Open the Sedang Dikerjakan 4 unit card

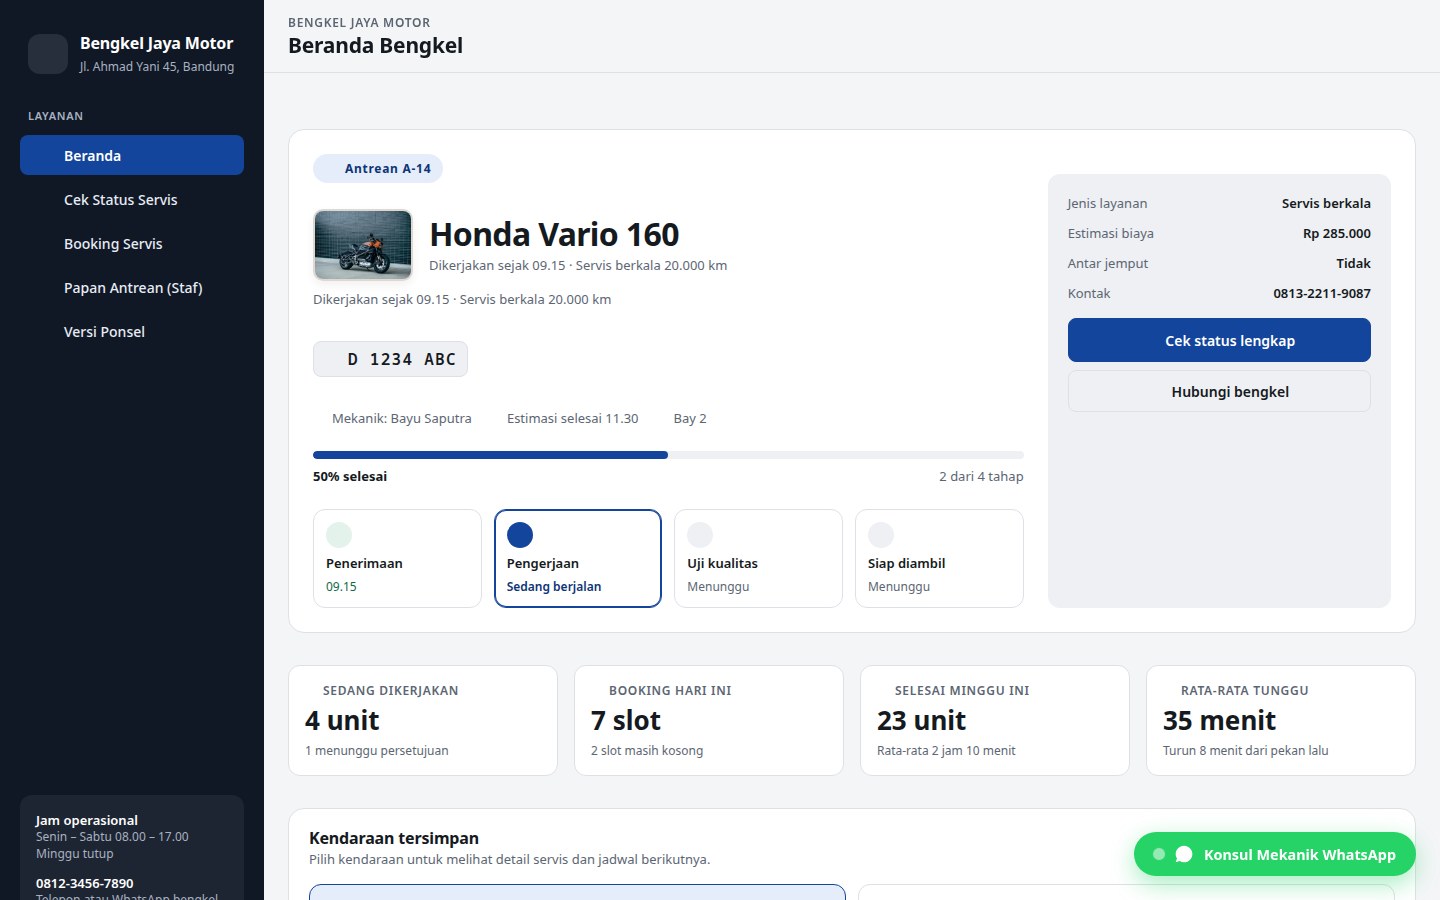tap(423, 720)
